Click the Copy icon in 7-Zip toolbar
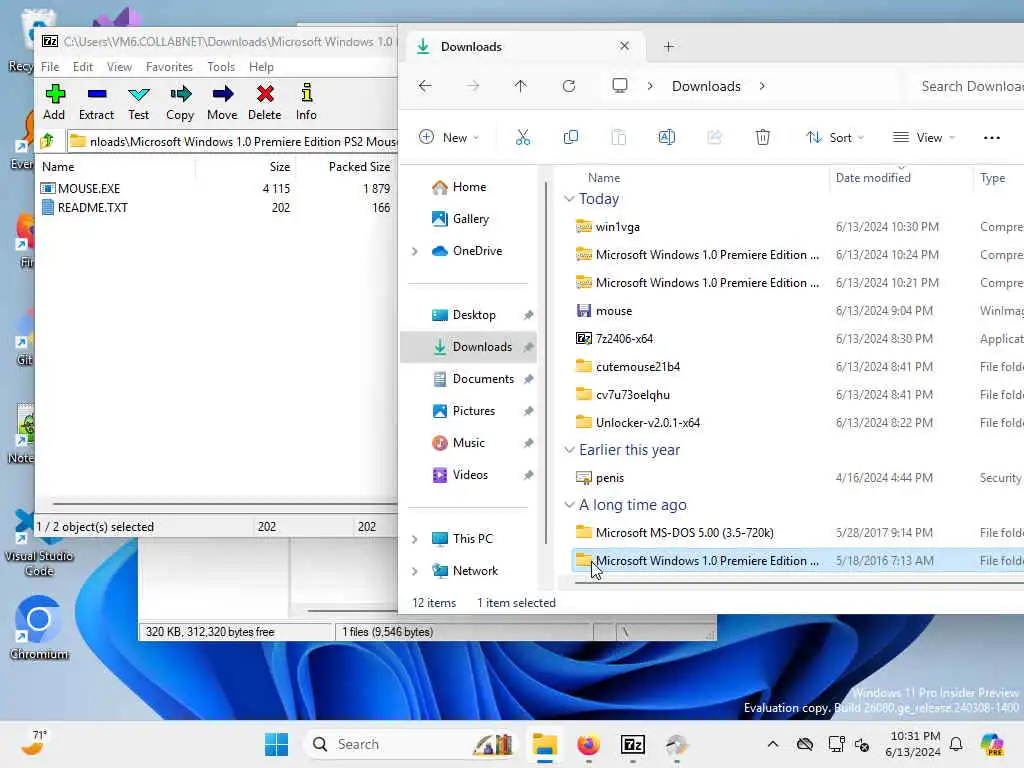This screenshot has height=768, width=1024. (x=180, y=102)
